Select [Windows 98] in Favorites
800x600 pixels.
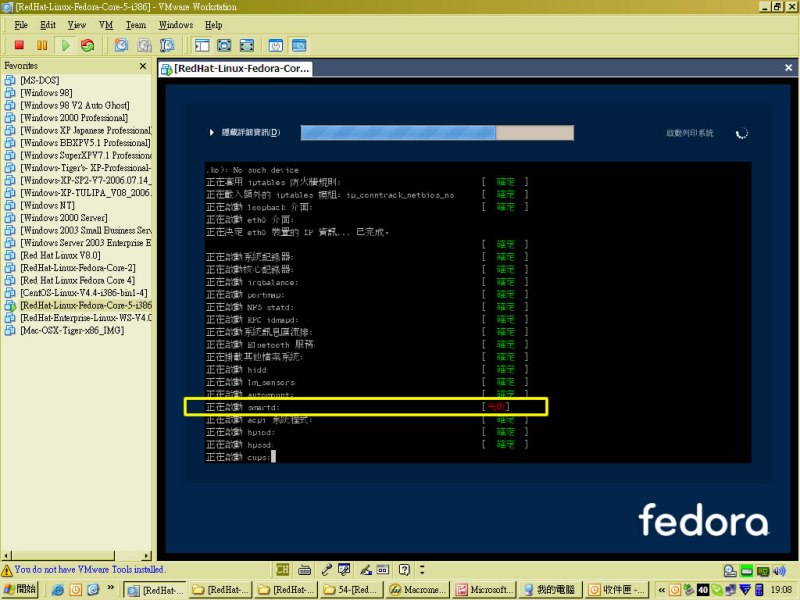pyautogui.click(x=46, y=92)
